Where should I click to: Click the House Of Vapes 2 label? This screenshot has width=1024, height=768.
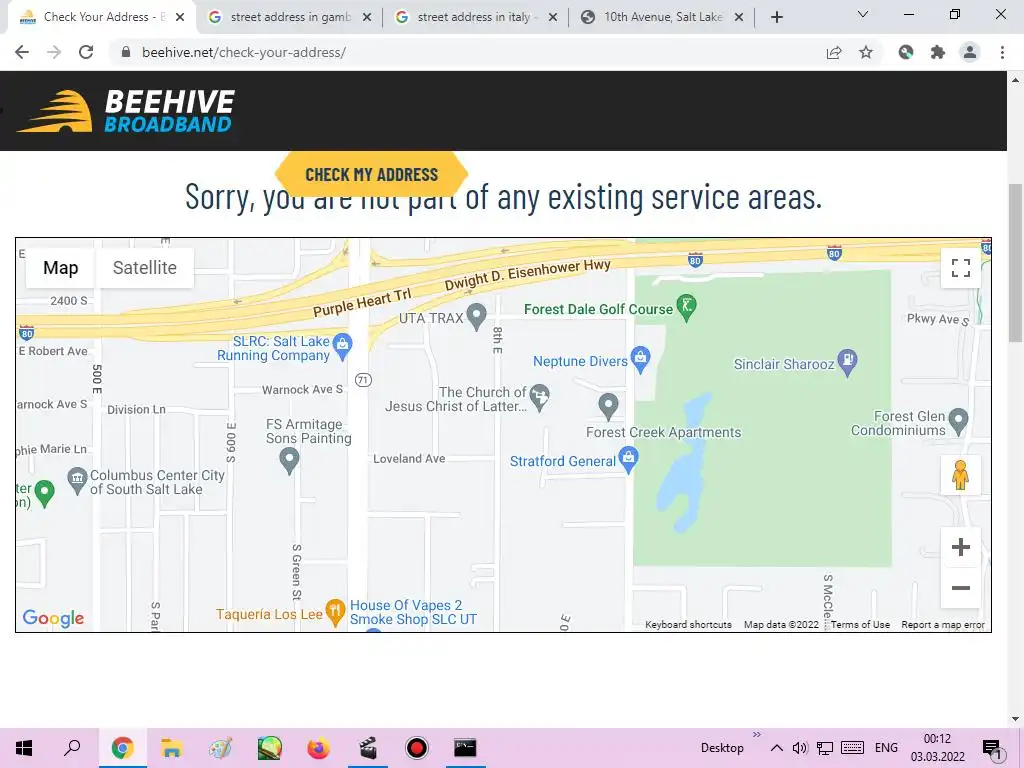point(413,613)
